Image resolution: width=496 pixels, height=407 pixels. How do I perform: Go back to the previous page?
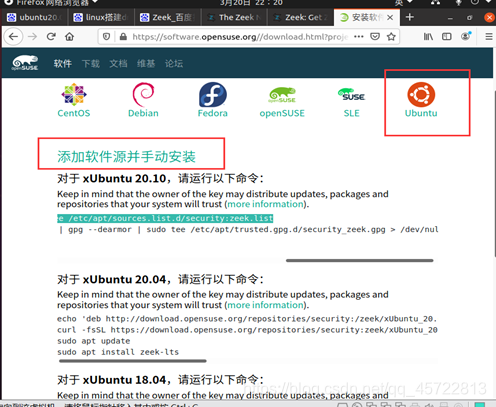coord(13,36)
